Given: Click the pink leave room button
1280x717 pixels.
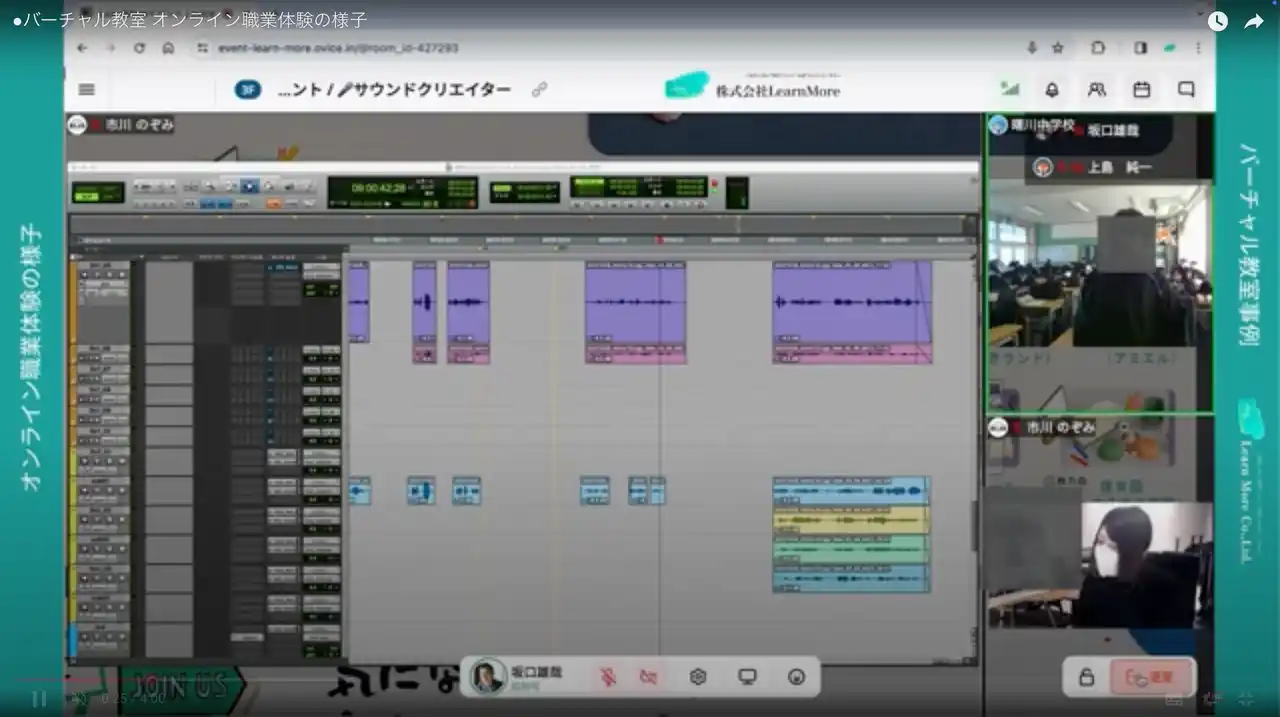Looking at the screenshot, I should point(1150,677).
